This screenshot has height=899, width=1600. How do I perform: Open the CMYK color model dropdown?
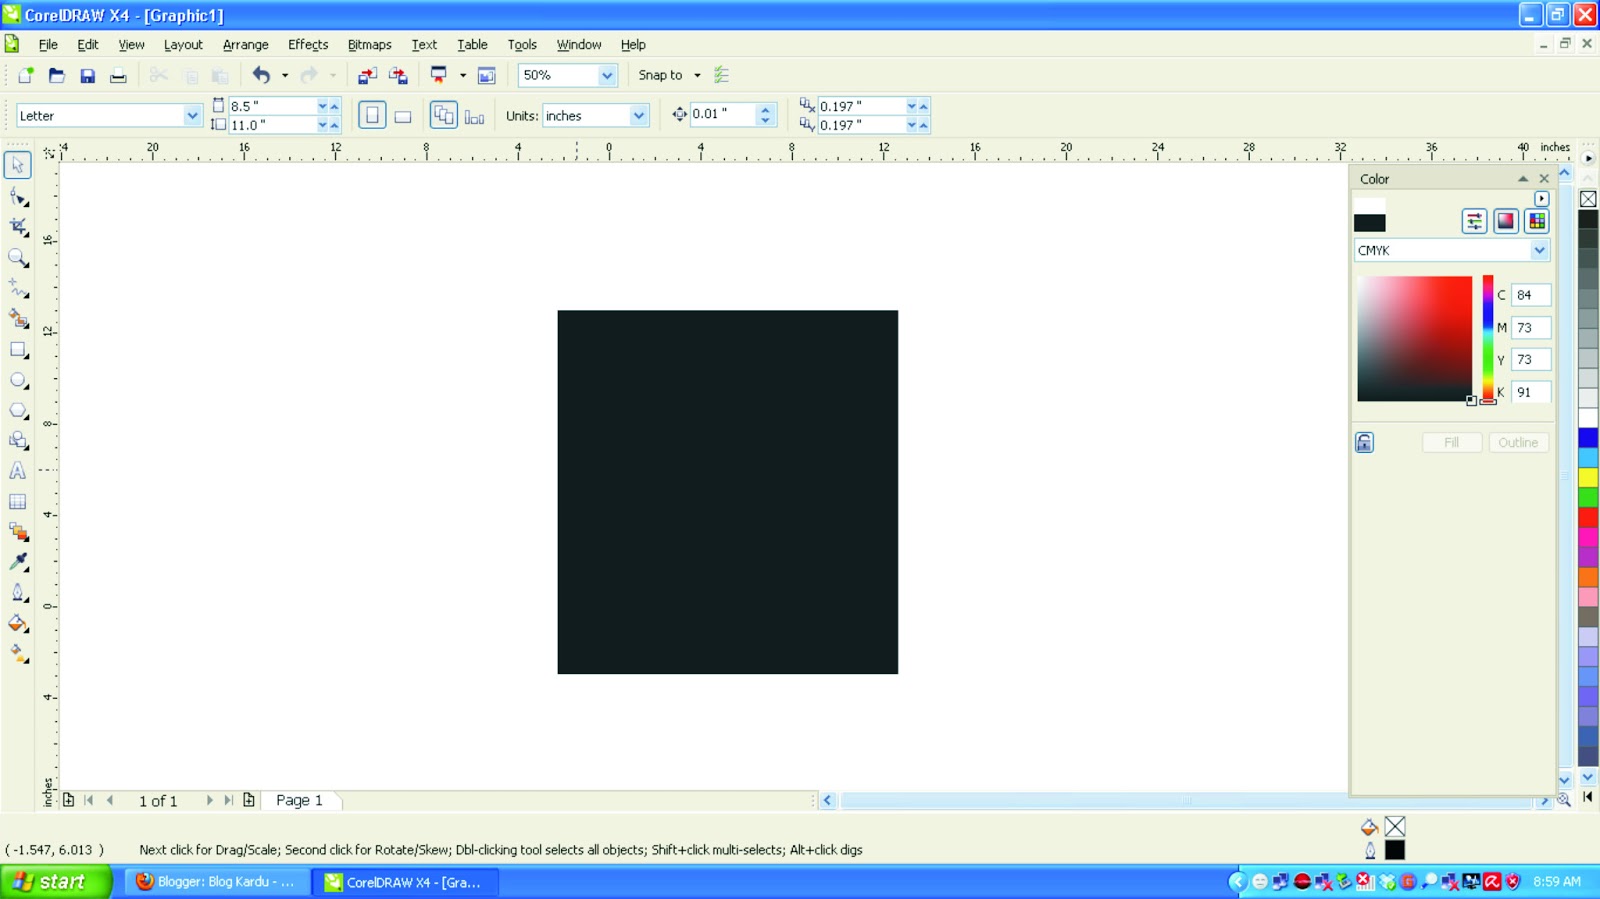[1539, 250]
